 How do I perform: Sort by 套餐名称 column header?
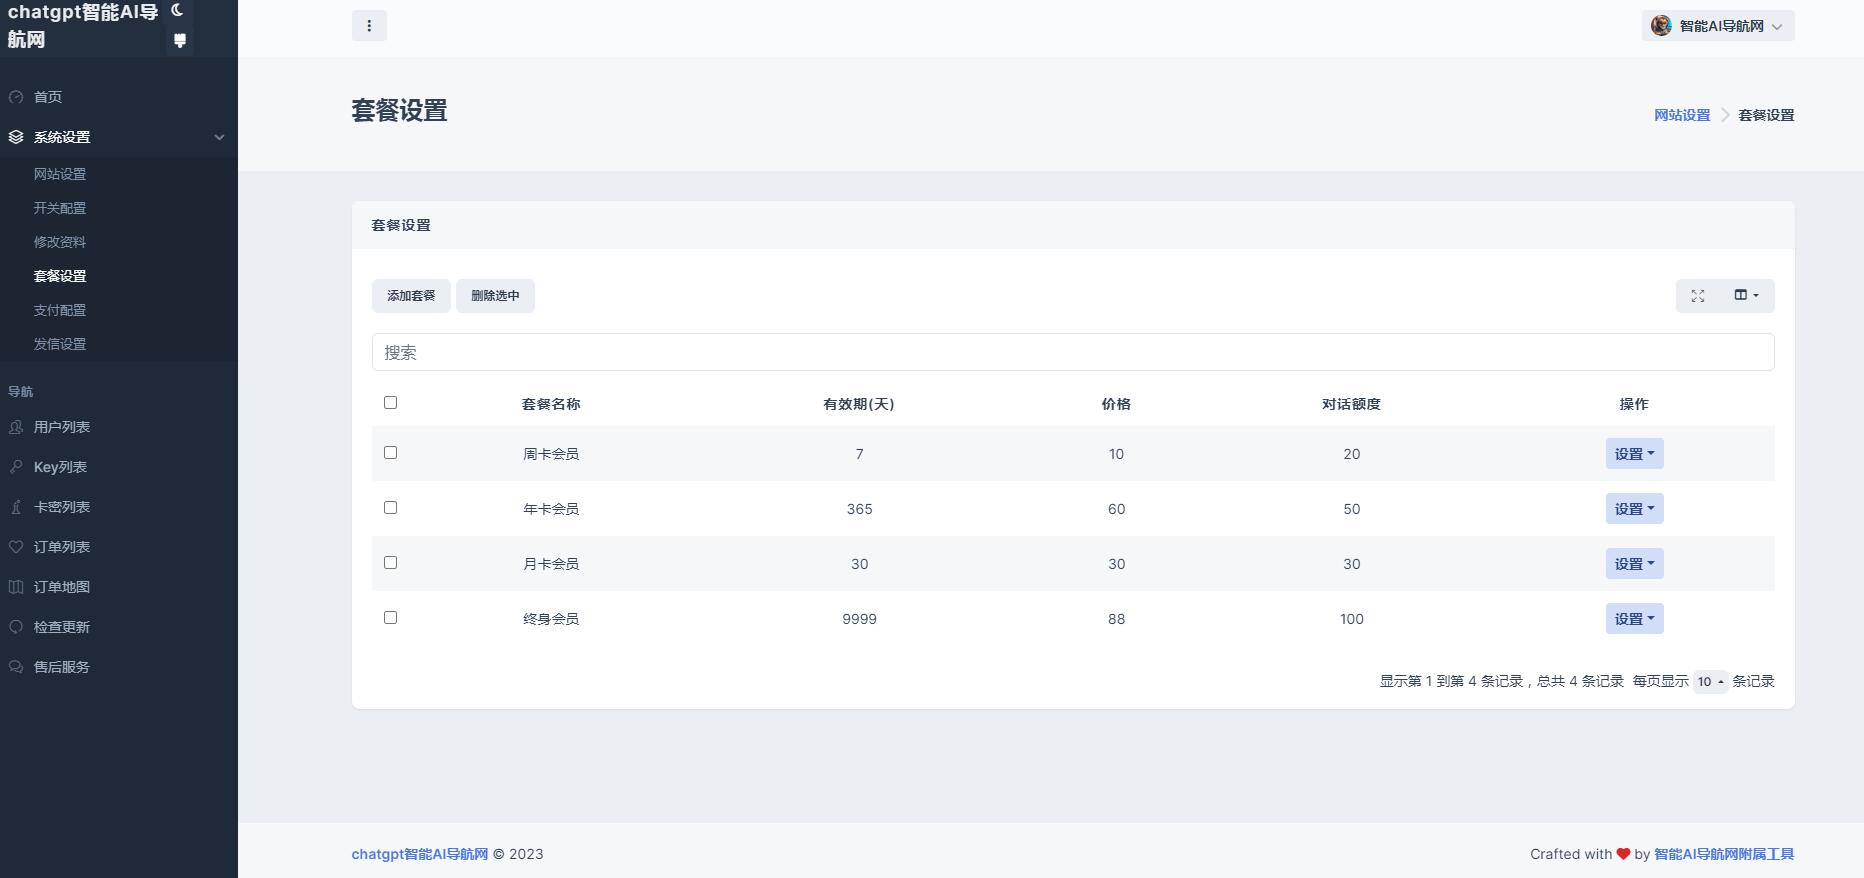(551, 404)
